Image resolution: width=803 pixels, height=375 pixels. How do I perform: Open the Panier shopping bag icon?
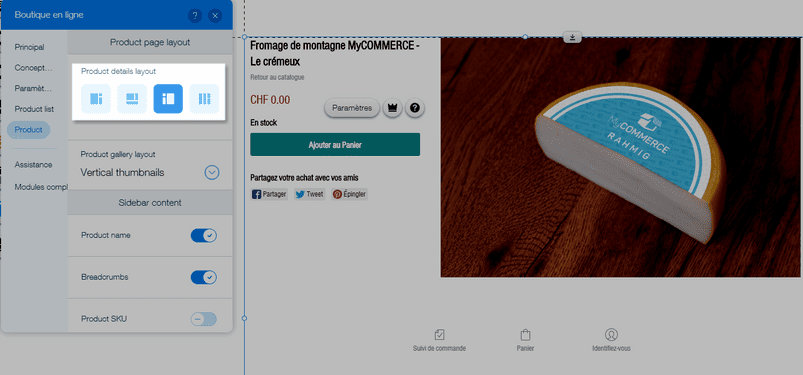point(525,335)
